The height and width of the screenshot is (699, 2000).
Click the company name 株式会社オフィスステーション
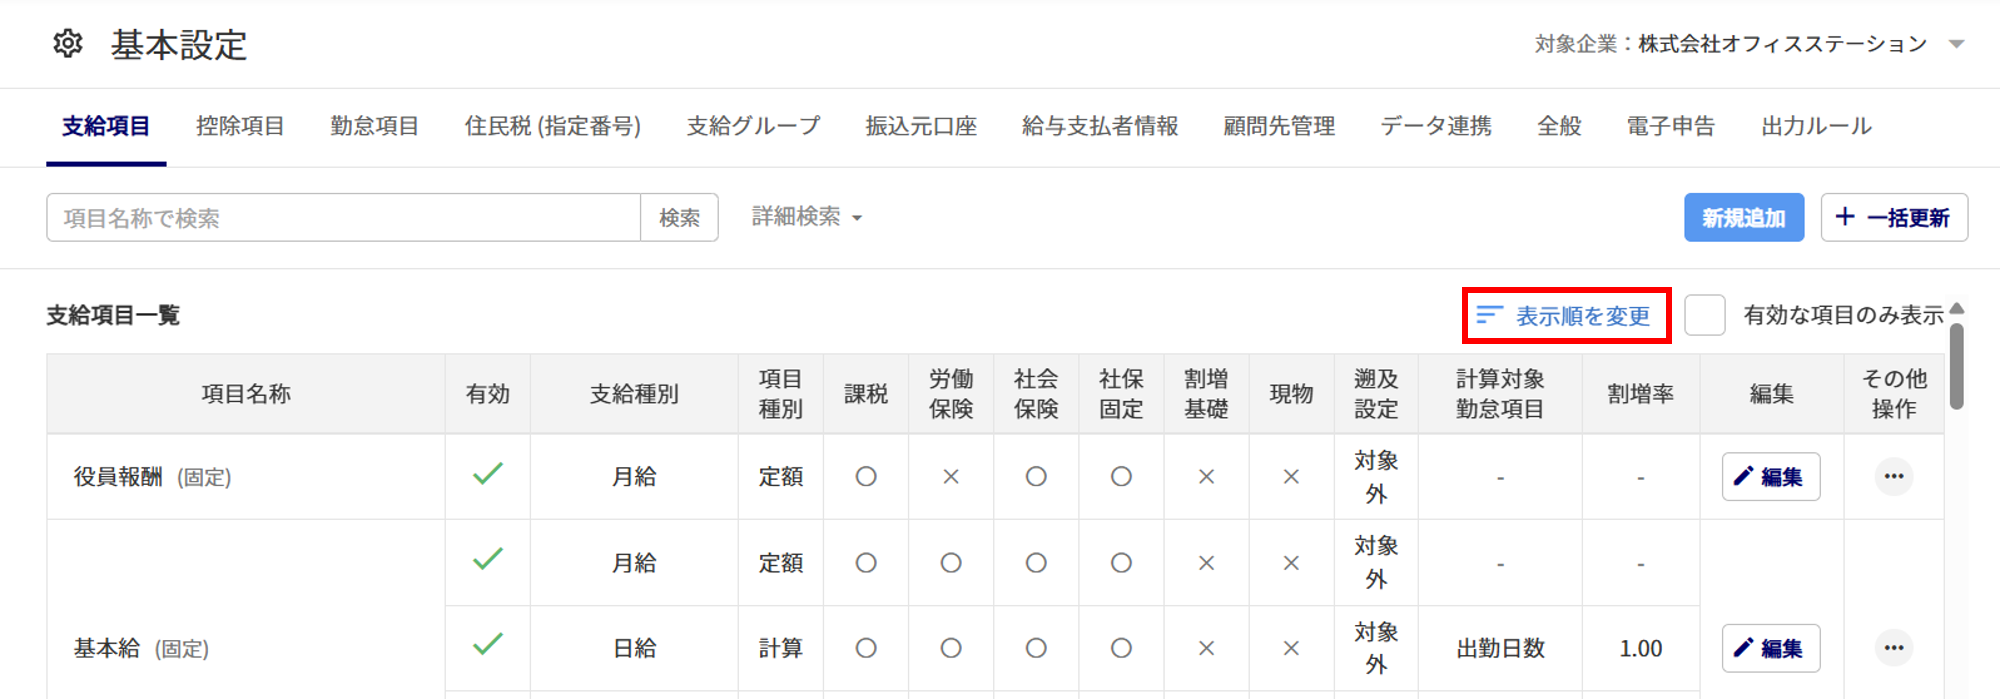(x=1783, y=44)
